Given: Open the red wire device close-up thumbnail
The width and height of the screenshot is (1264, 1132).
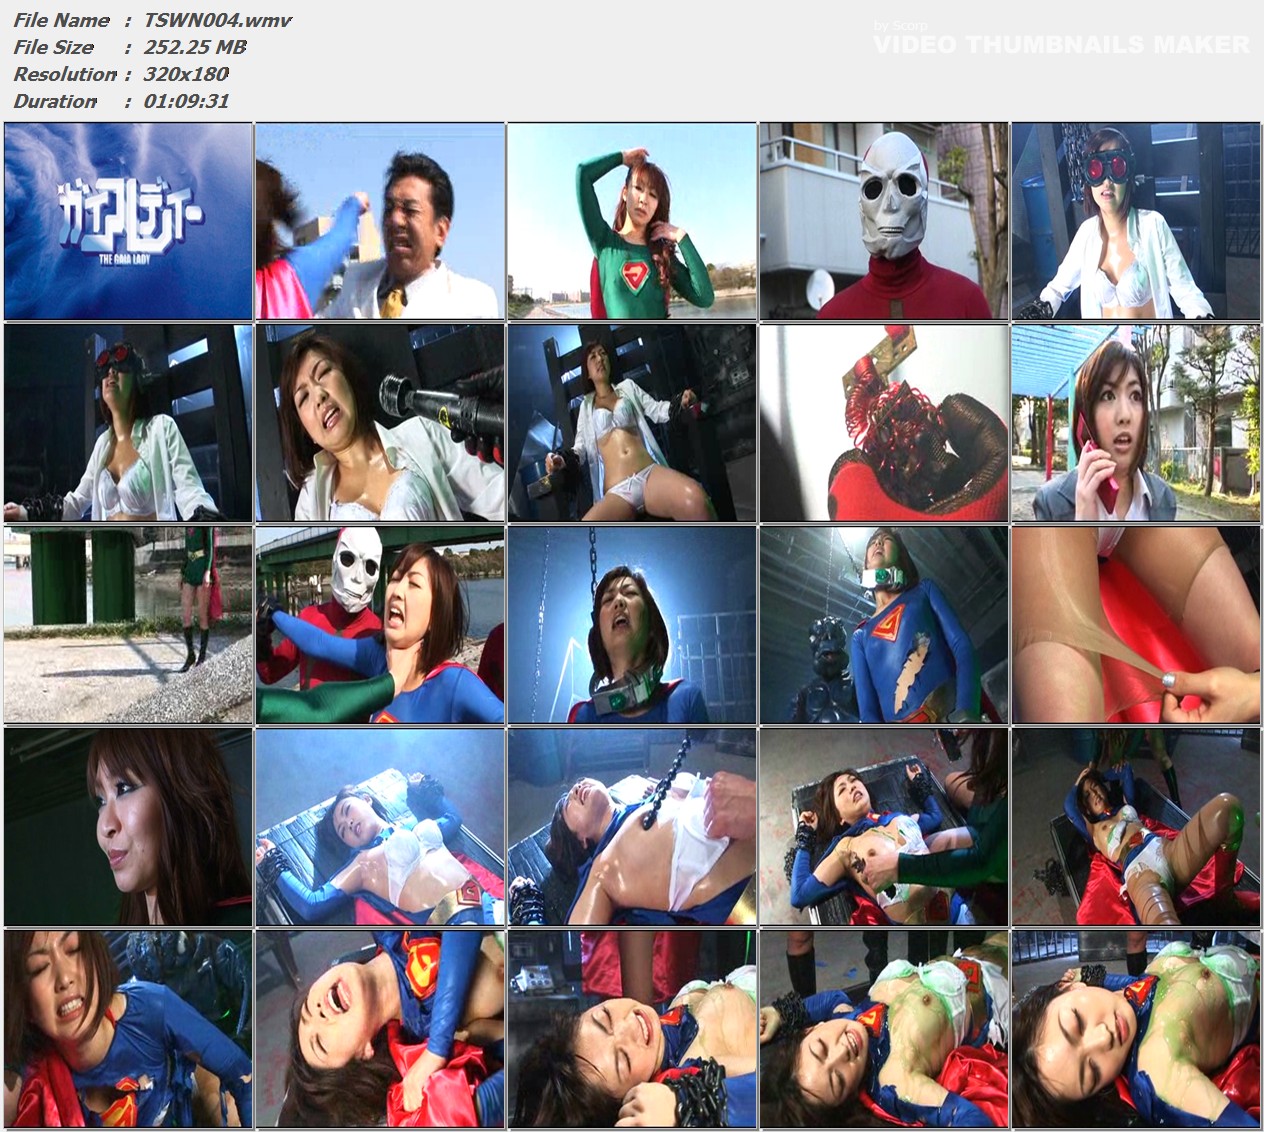Looking at the screenshot, I should coord(884,423).
